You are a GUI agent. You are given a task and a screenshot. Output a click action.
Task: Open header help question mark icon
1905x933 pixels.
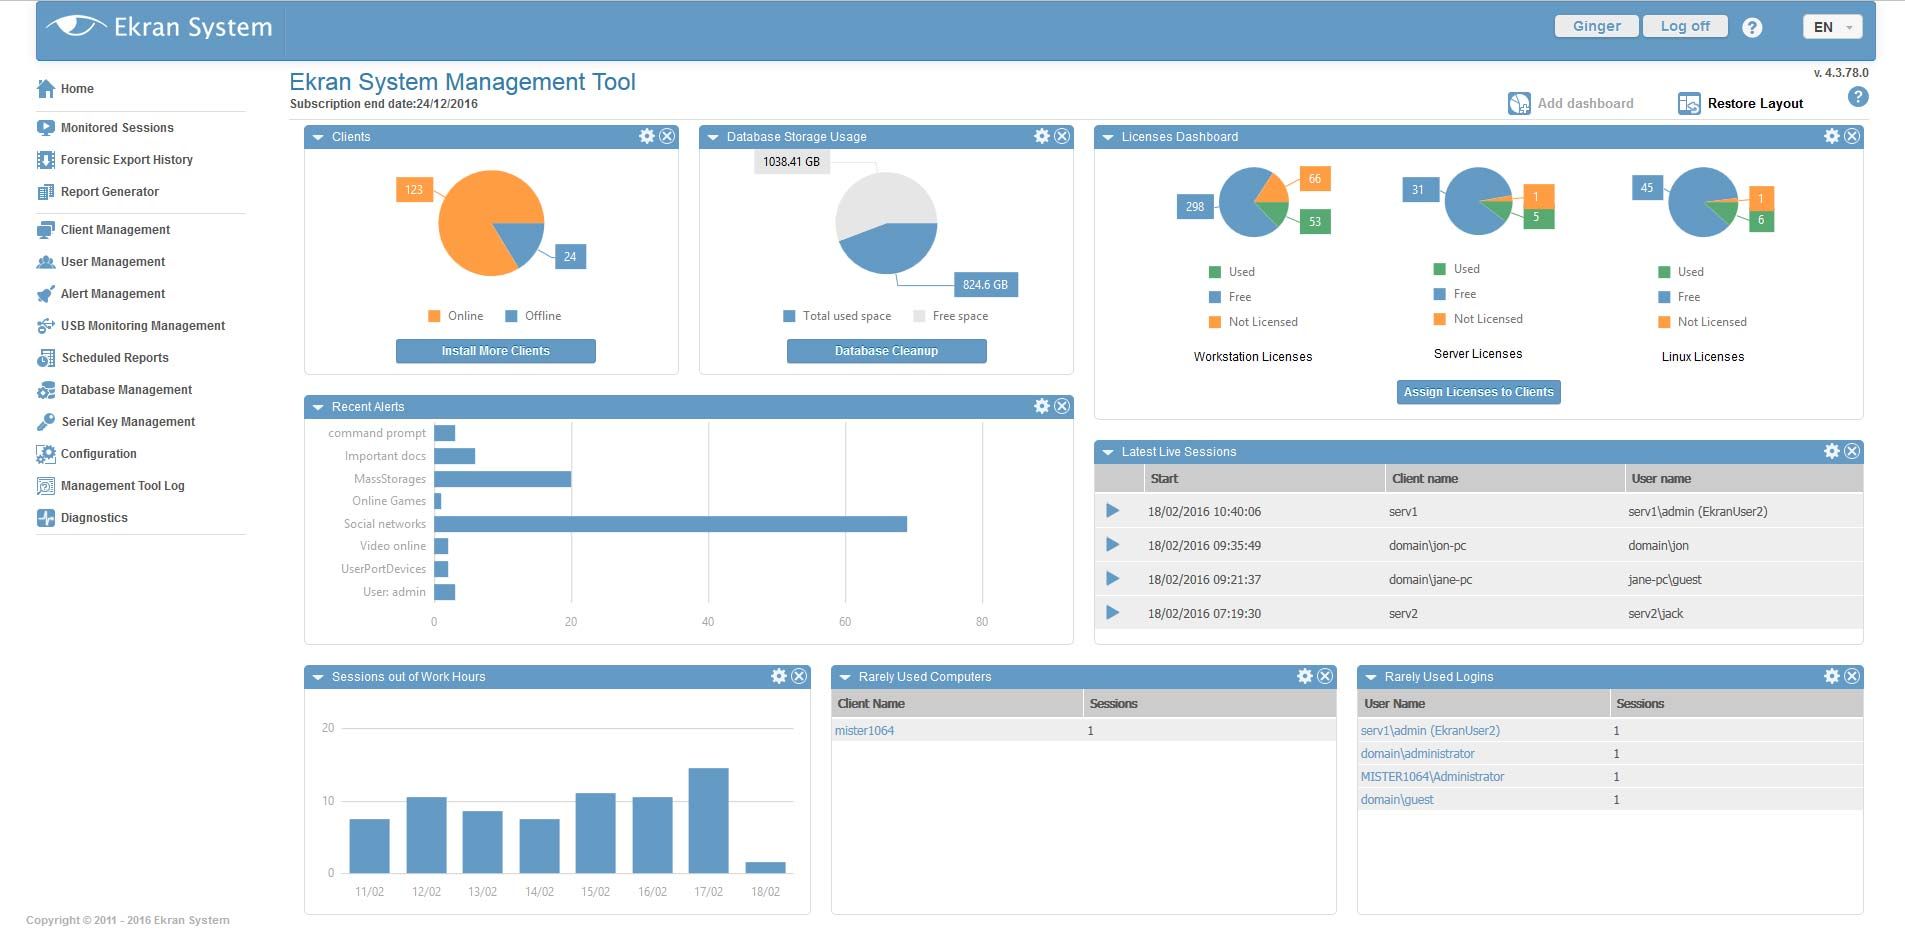[1752, 28]
